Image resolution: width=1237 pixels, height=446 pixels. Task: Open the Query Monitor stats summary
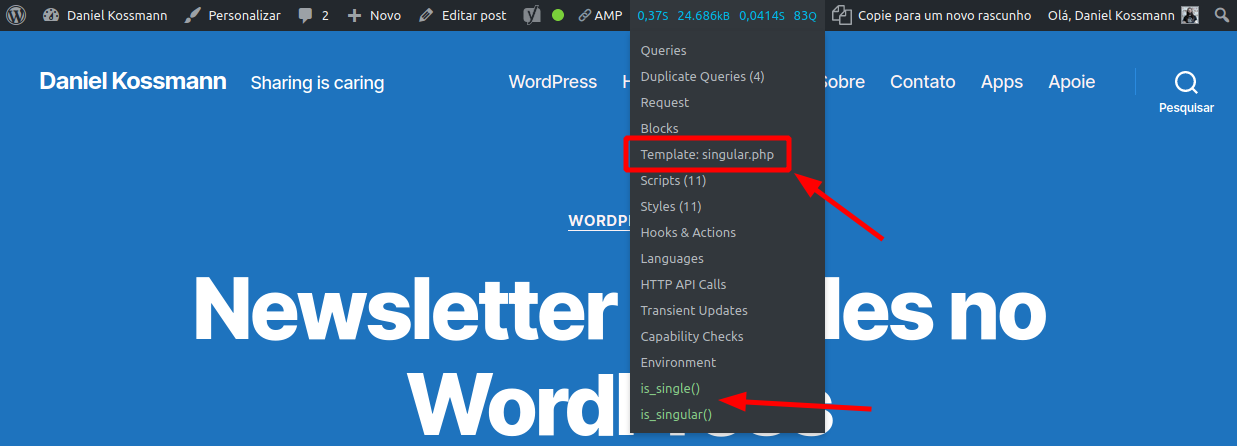tap(727, 16)
